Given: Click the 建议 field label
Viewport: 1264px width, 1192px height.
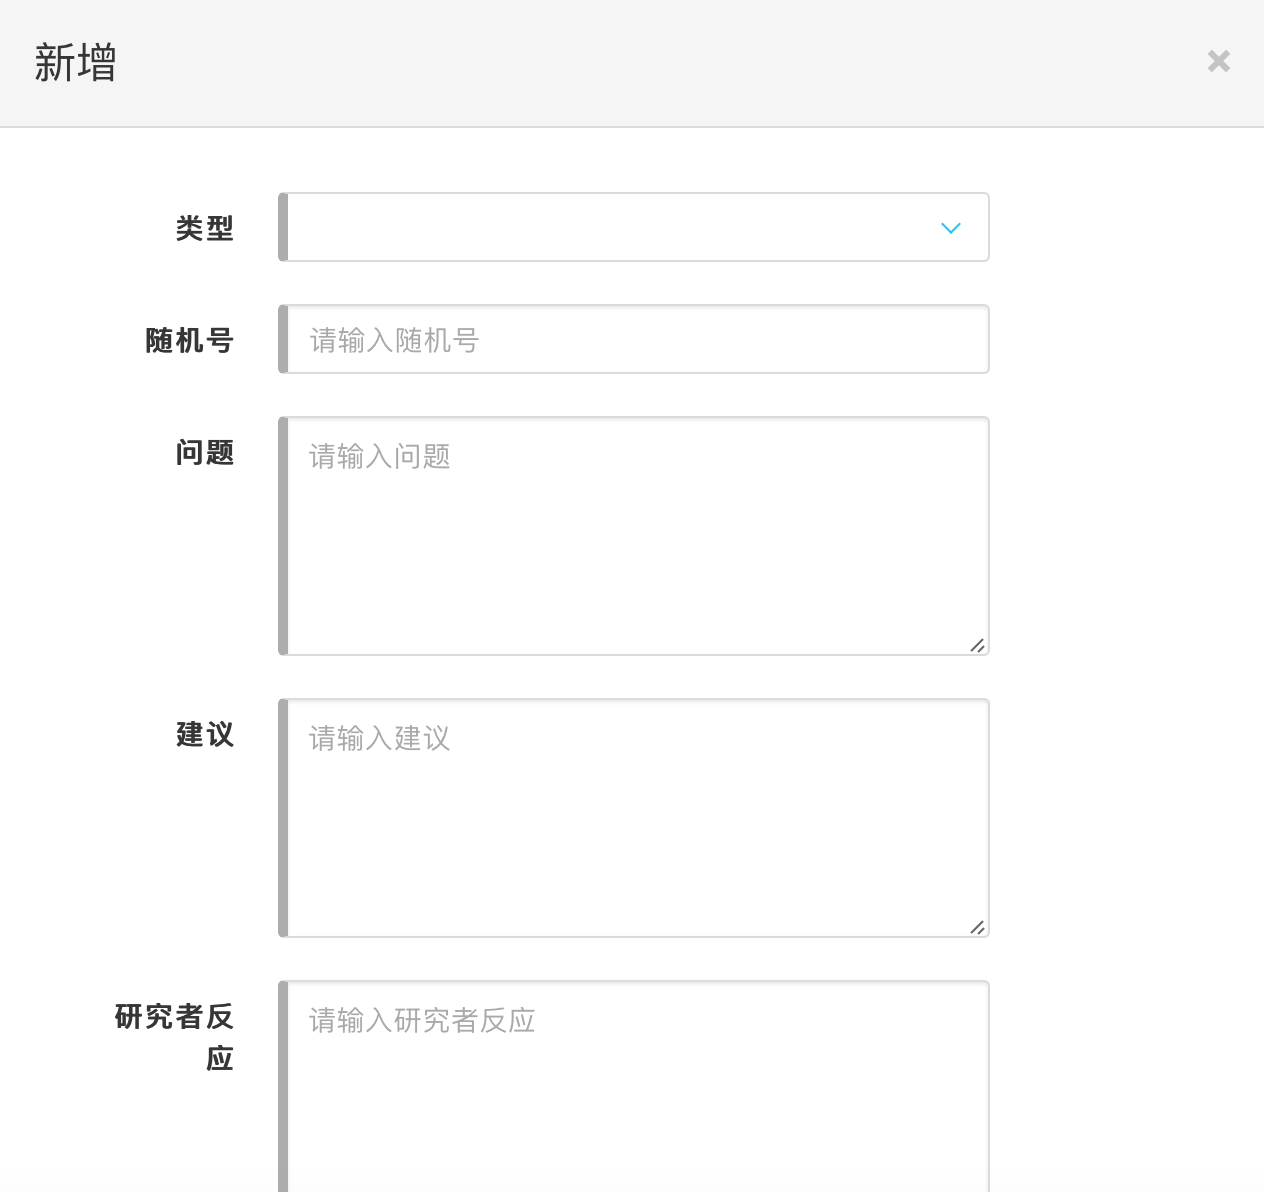Looking at the screenshot, I should tap(205, 735).
